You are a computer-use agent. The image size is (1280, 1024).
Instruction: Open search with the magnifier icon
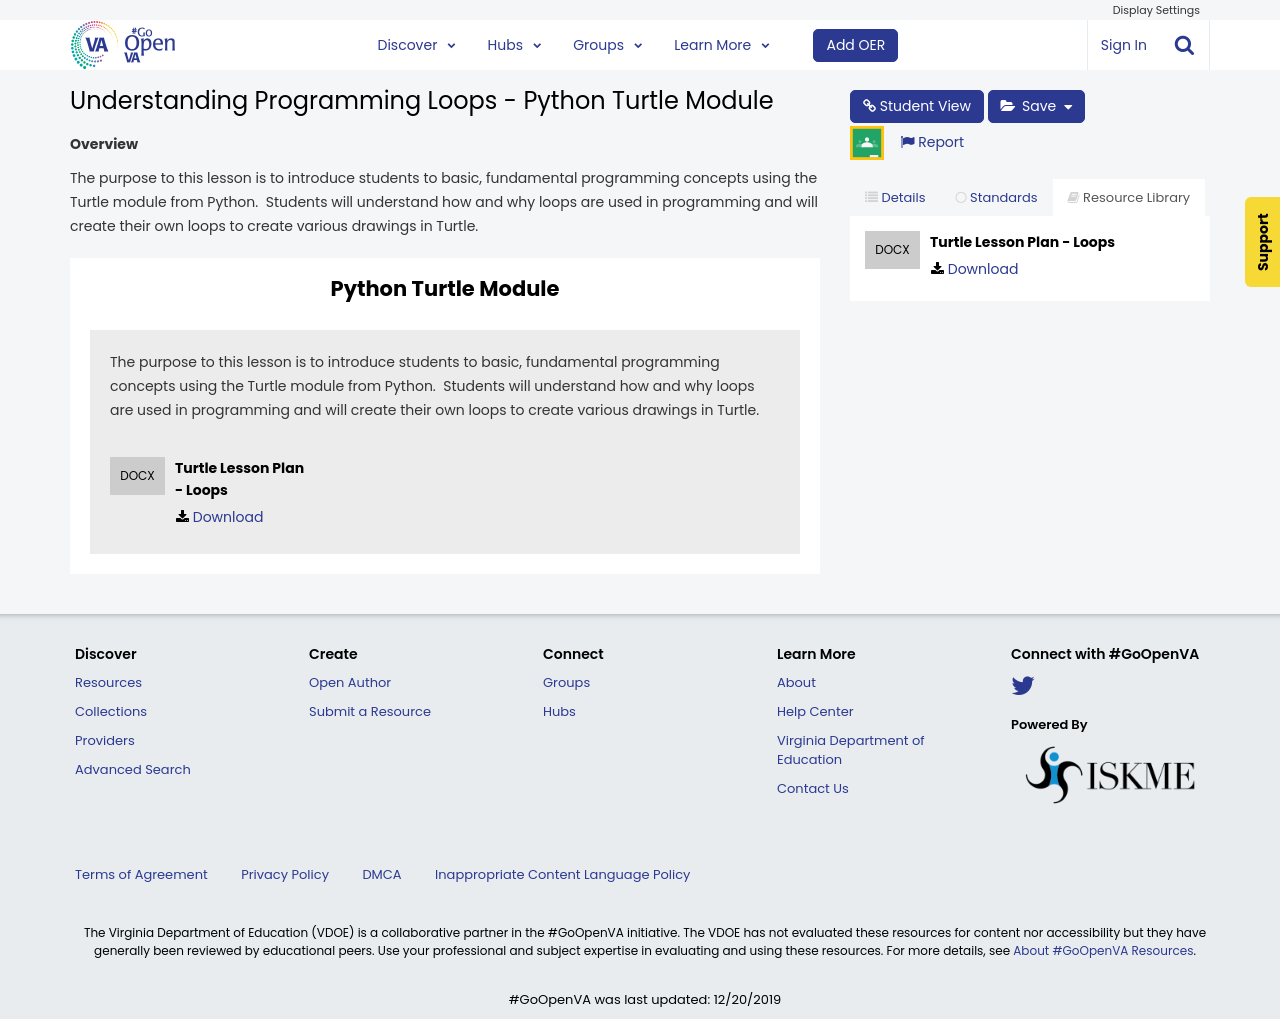click(1184, 45)
